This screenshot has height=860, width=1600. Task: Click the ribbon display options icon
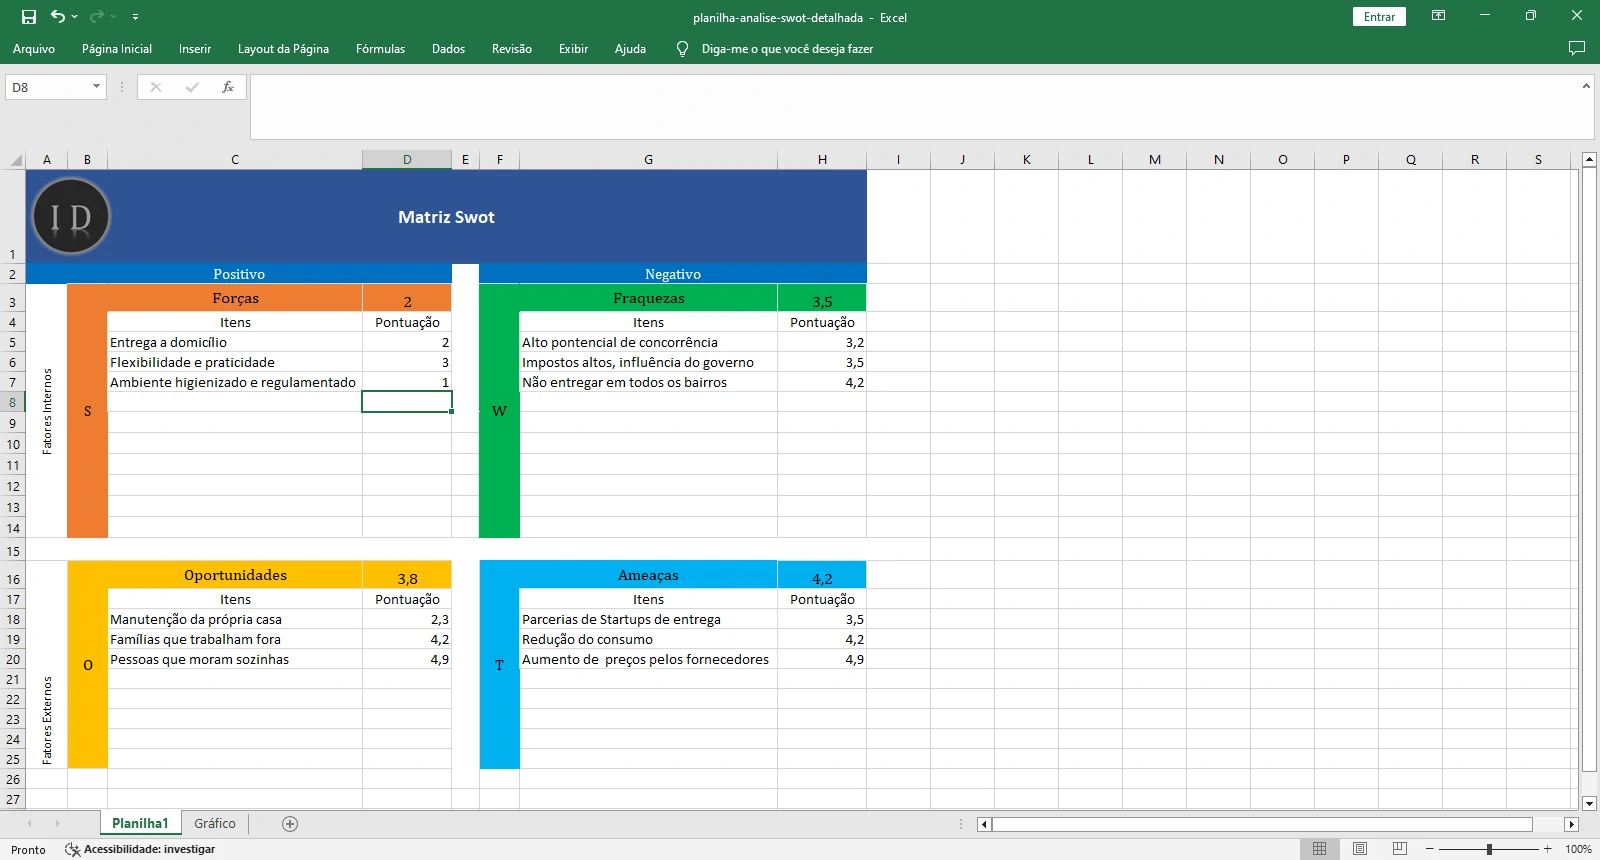1438,16
